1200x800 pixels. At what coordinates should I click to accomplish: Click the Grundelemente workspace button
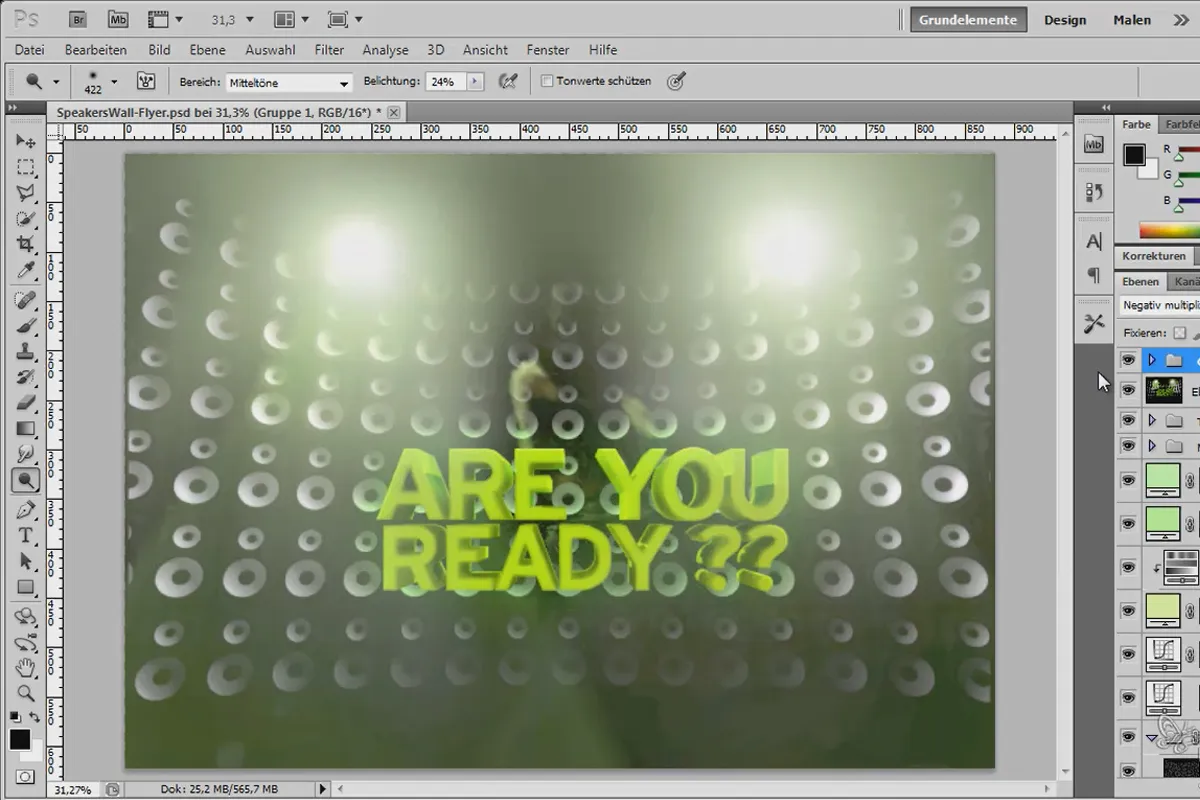pyautogui.click(x=968, y=19)
